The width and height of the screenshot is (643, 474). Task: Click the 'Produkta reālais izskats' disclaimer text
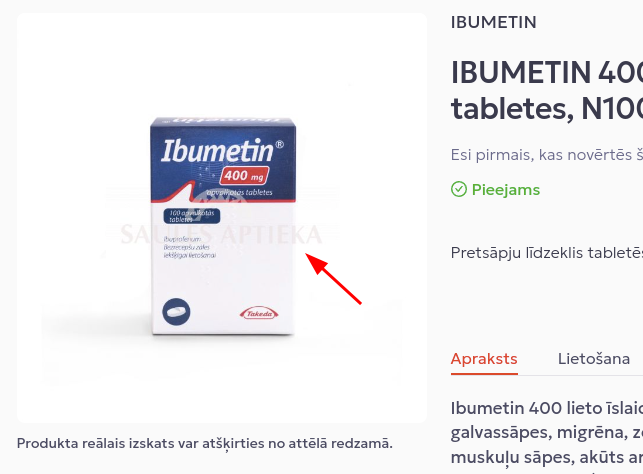(x=205, y=444)
